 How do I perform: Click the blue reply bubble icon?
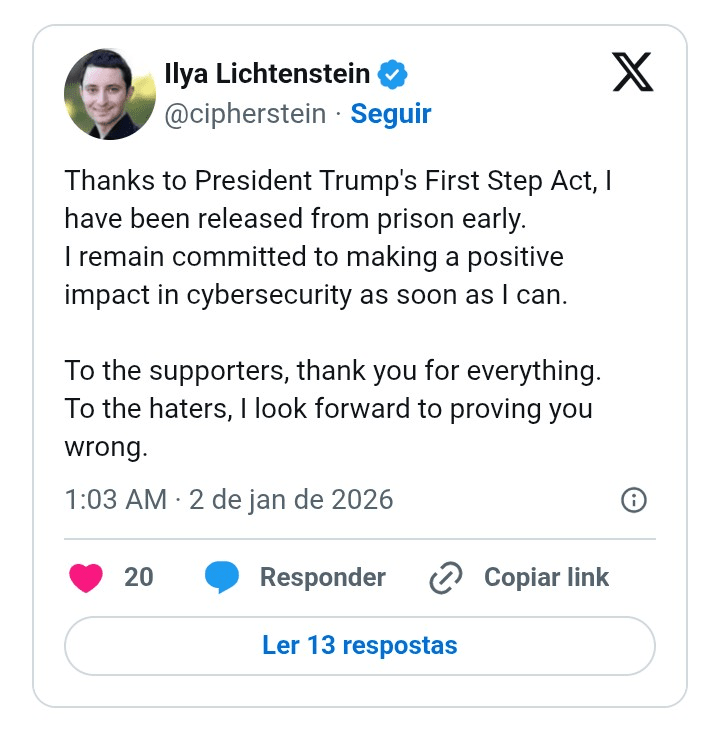tap(222, 578)
